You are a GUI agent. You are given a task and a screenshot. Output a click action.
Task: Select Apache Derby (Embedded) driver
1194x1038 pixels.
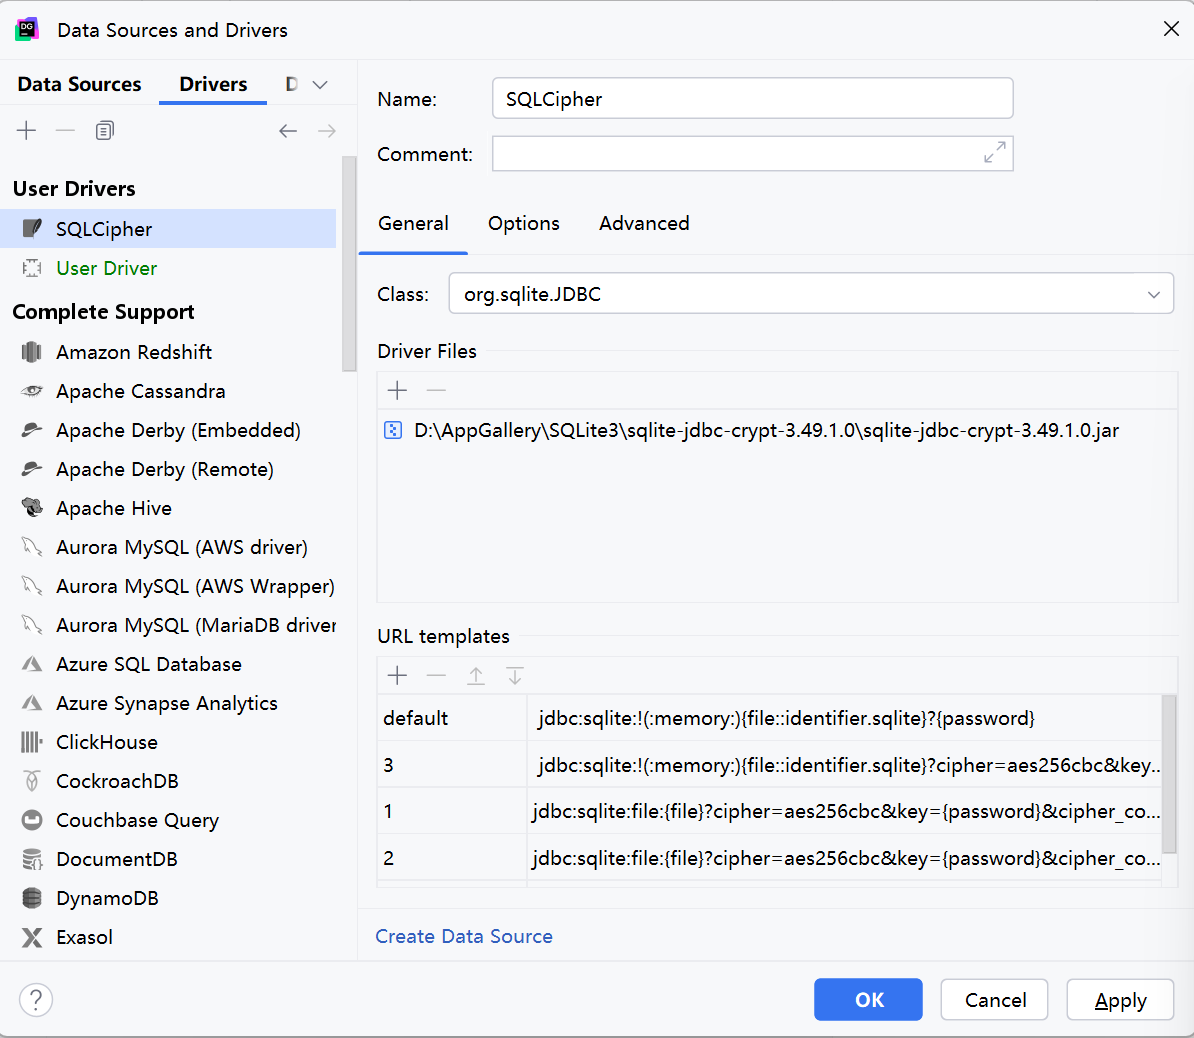coord(168,430)
